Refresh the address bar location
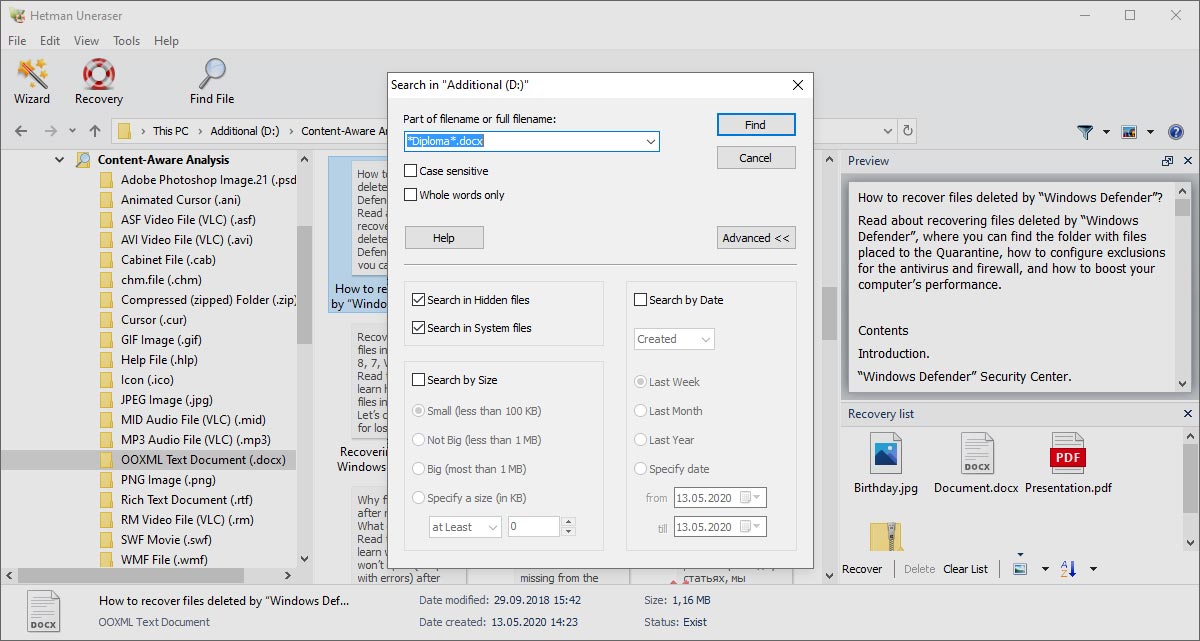 908,131
